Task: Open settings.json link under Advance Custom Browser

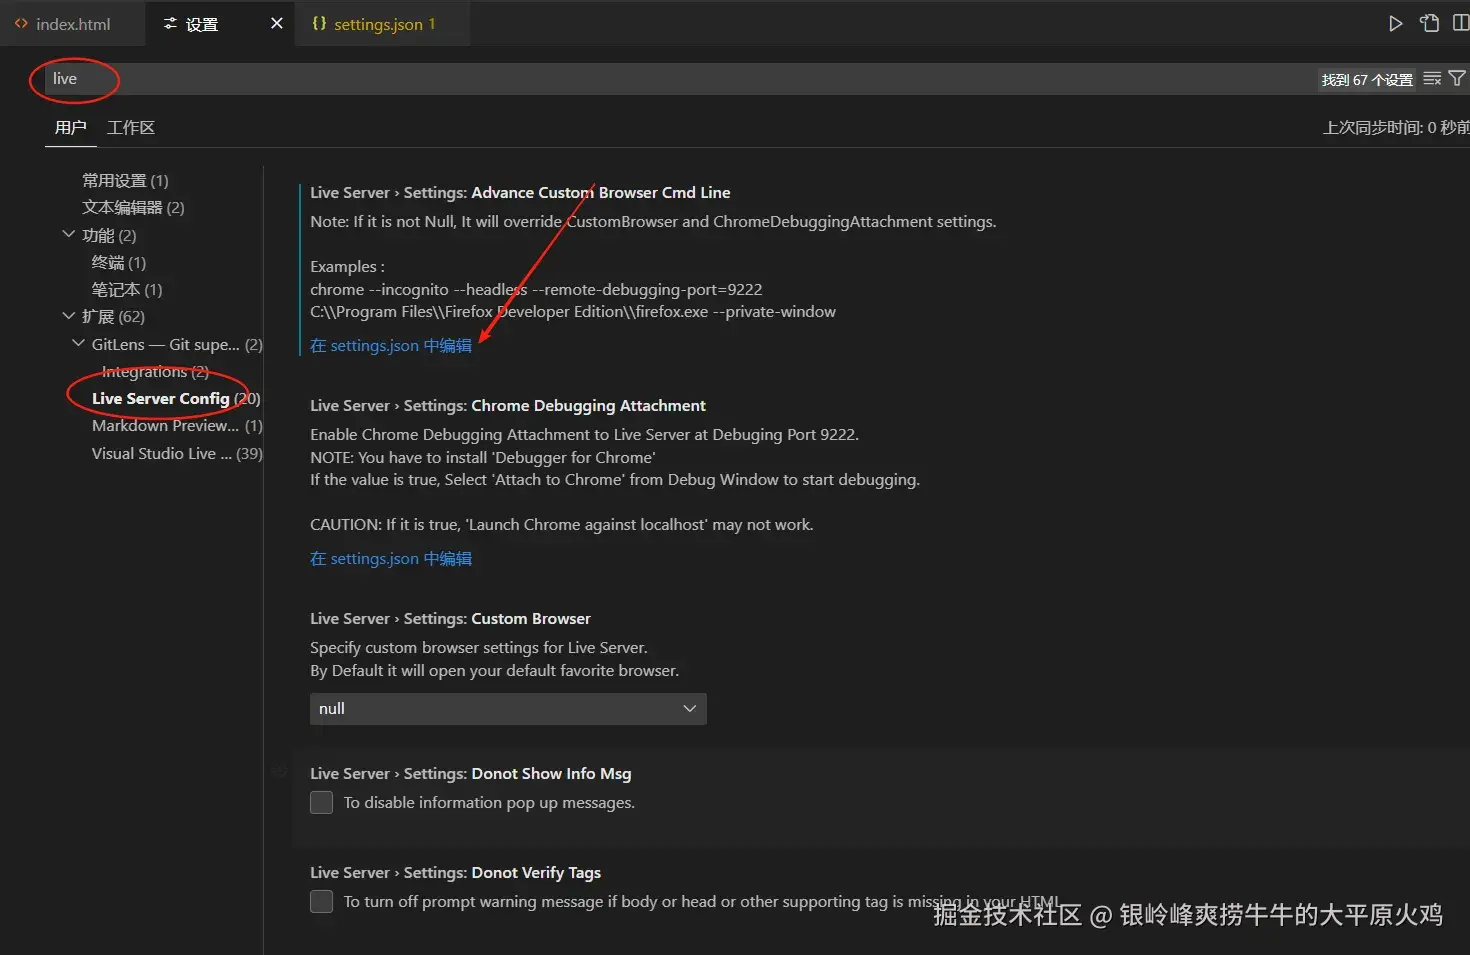Action: tap(391, 346)
